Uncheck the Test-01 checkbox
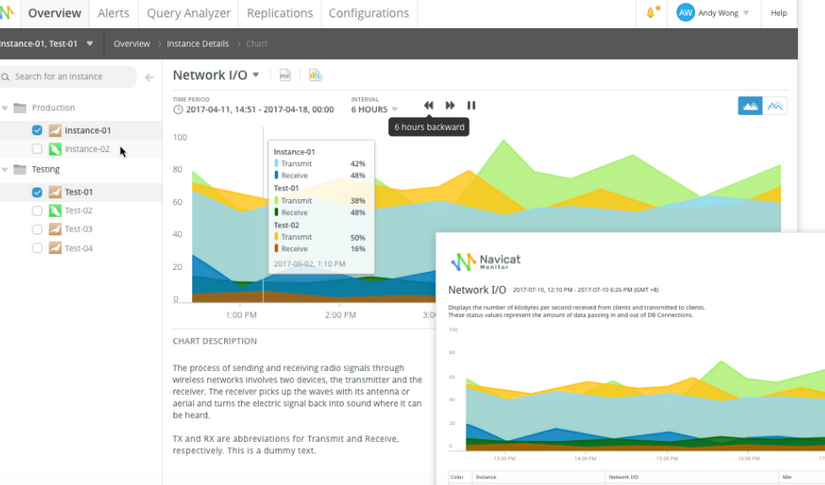The height and width of the screenshot is (485, 825). point(37,192)
